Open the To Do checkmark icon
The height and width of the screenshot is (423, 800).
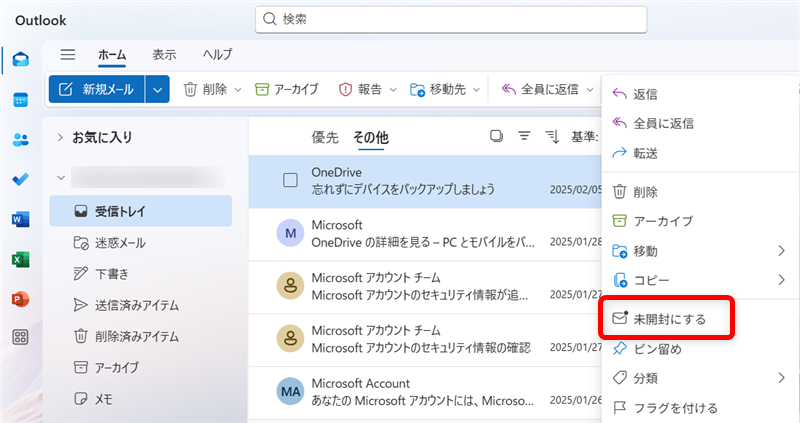[20, 179]
